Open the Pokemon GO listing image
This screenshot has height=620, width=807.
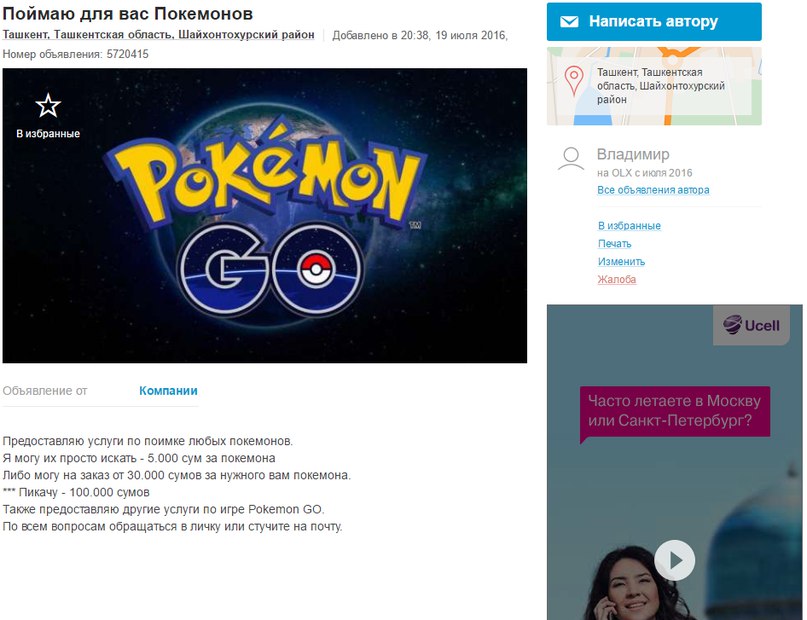click(265, 216)
